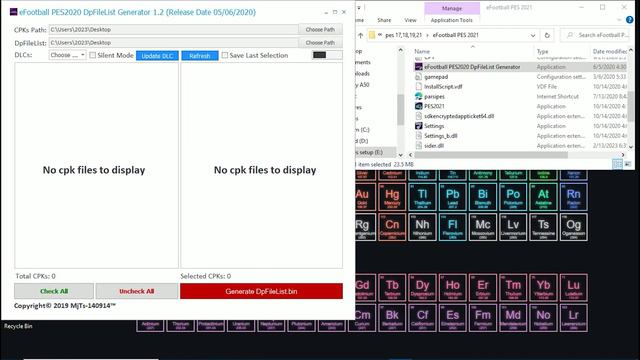The image size is (640, 360).
Task: Click the Selected CPKs: 0 label
Action: point(206,276)
